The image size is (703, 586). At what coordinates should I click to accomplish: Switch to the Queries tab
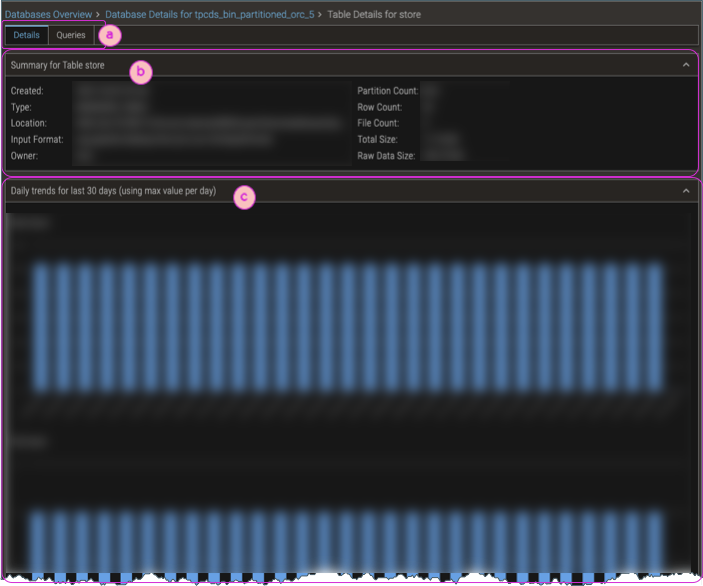click(x=71, y=35)
